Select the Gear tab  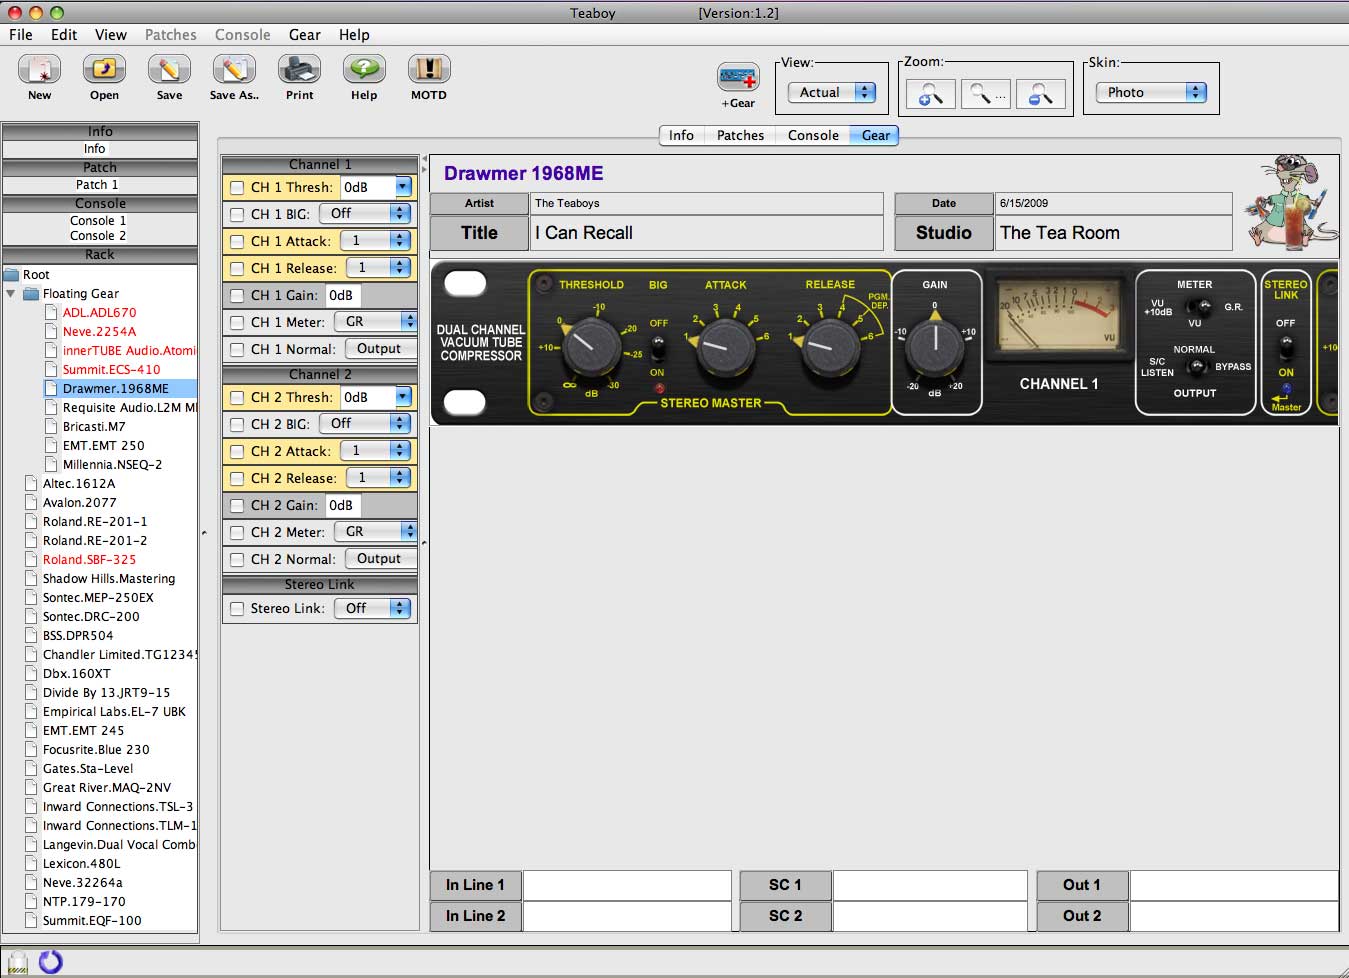point(876,135)
